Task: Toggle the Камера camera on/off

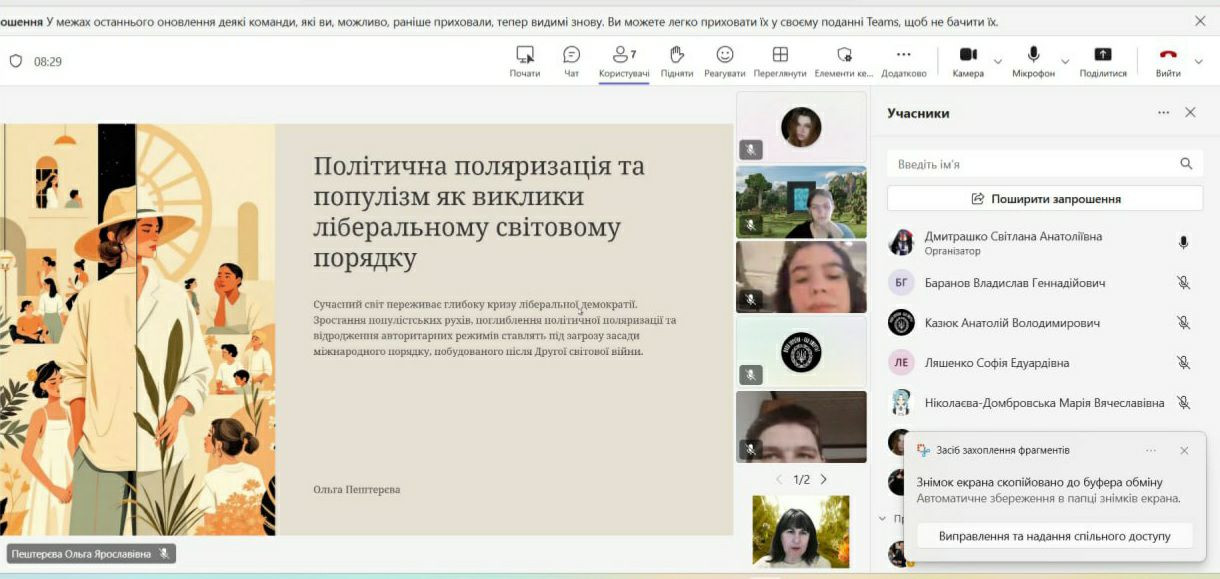Action: (968, 55)
